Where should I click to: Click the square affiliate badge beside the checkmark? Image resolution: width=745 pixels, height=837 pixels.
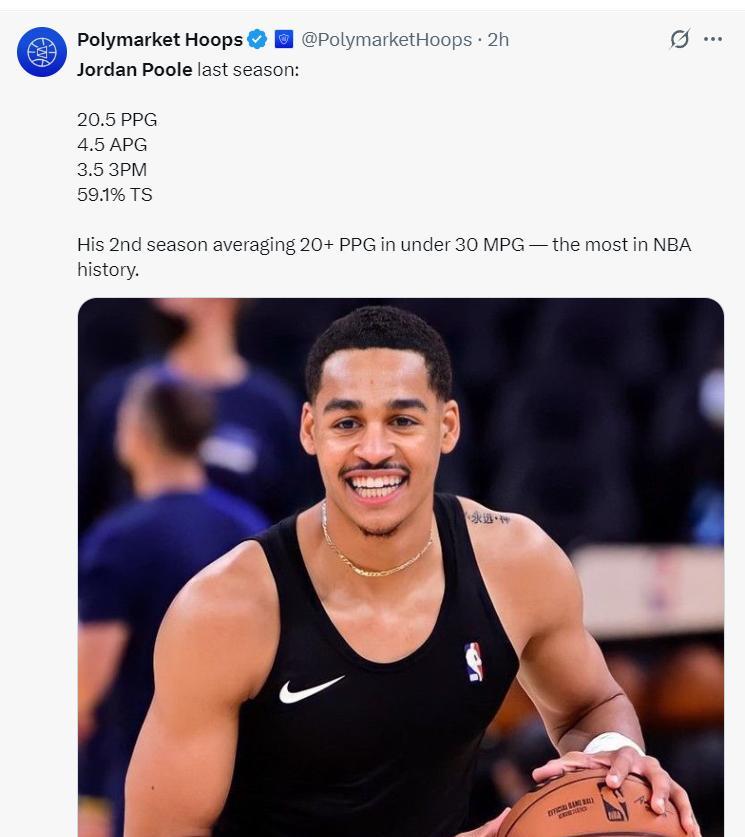pos(284,40)
